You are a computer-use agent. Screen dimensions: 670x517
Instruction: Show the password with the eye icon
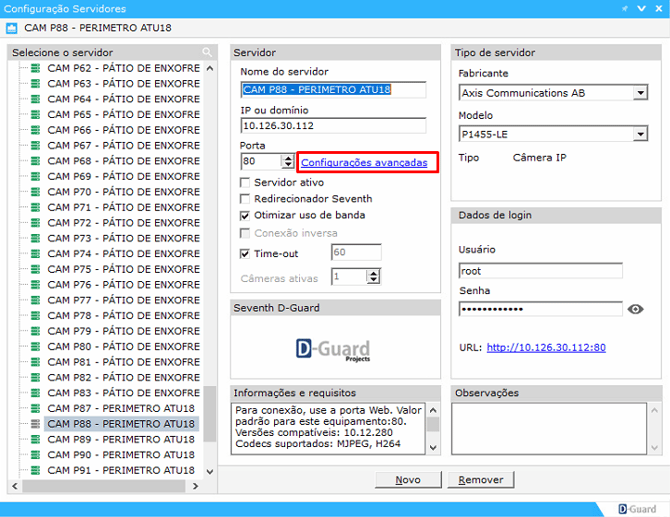tap(635, 310)
